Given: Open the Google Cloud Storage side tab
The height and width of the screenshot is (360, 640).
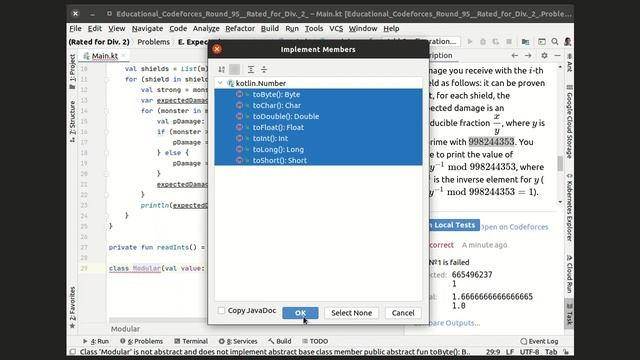Looking at the screenshot, I should [x=569, y=122].
